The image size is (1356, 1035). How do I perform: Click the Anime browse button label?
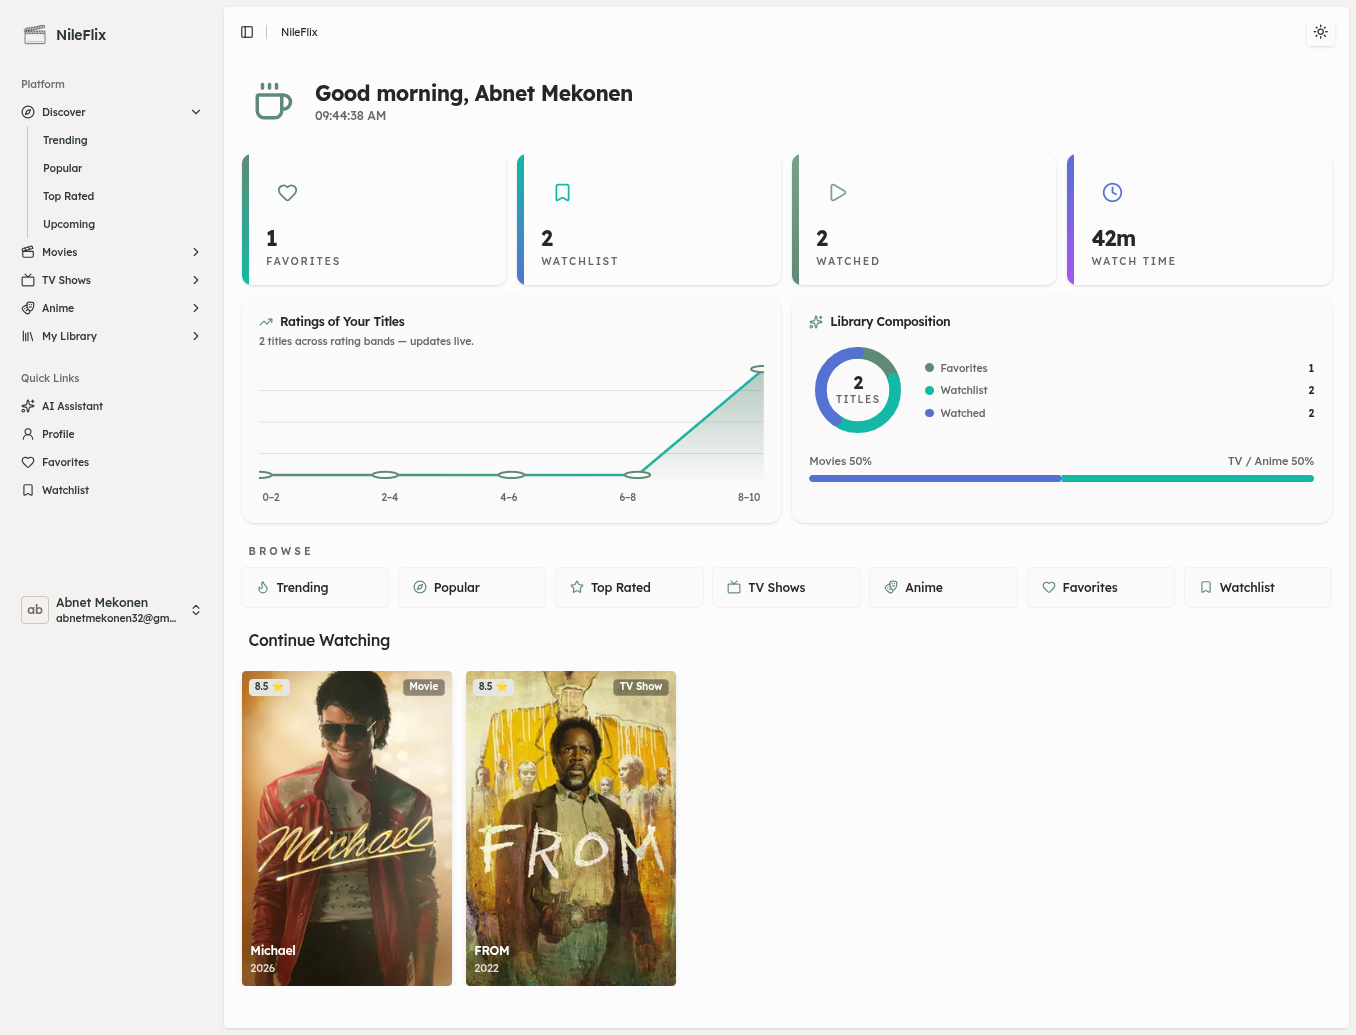click(924, 588)
